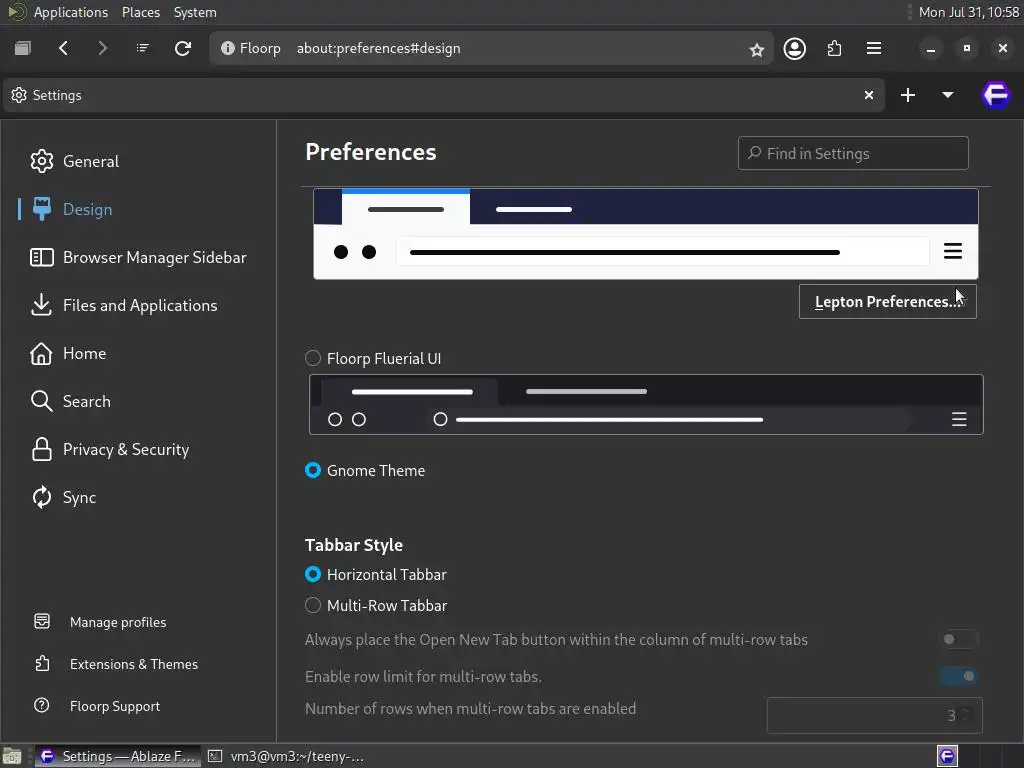
Task: Go back to the previous page
Action: [64, 48]
